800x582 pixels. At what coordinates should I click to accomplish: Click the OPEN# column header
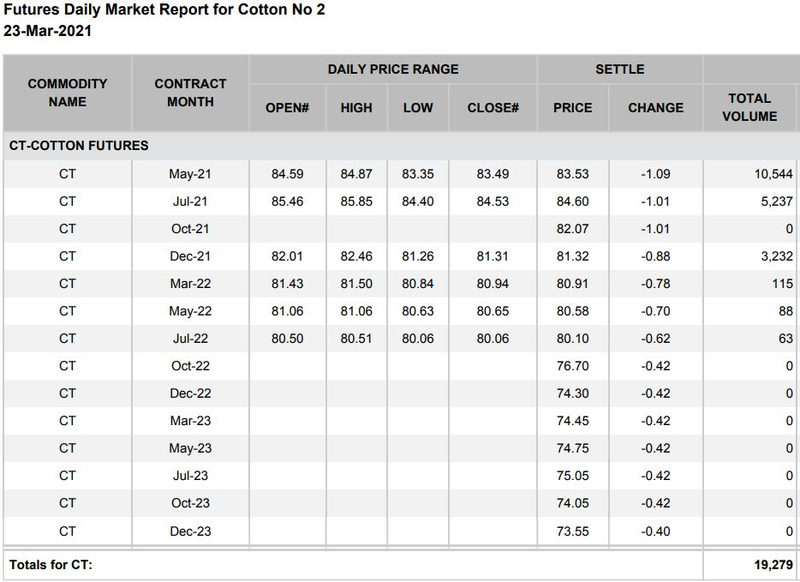click(x=290, y=108)
